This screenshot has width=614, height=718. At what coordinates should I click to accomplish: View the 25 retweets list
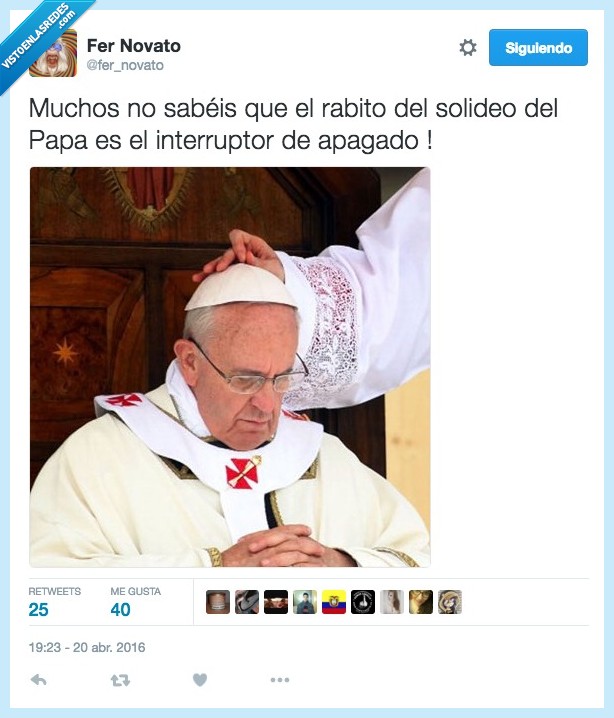(x=54, y=603)
